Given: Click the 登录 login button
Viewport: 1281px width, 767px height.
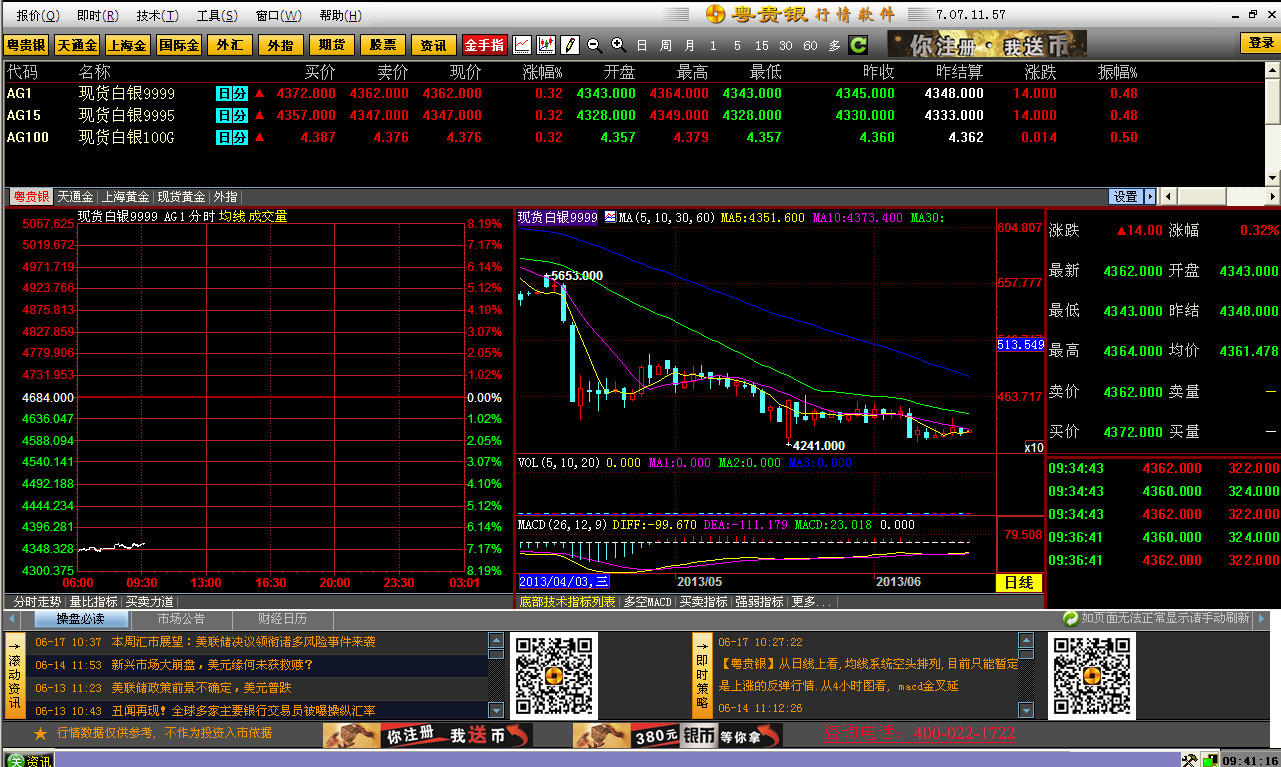Looking at the screenshot, I should tap(1260, 43).
